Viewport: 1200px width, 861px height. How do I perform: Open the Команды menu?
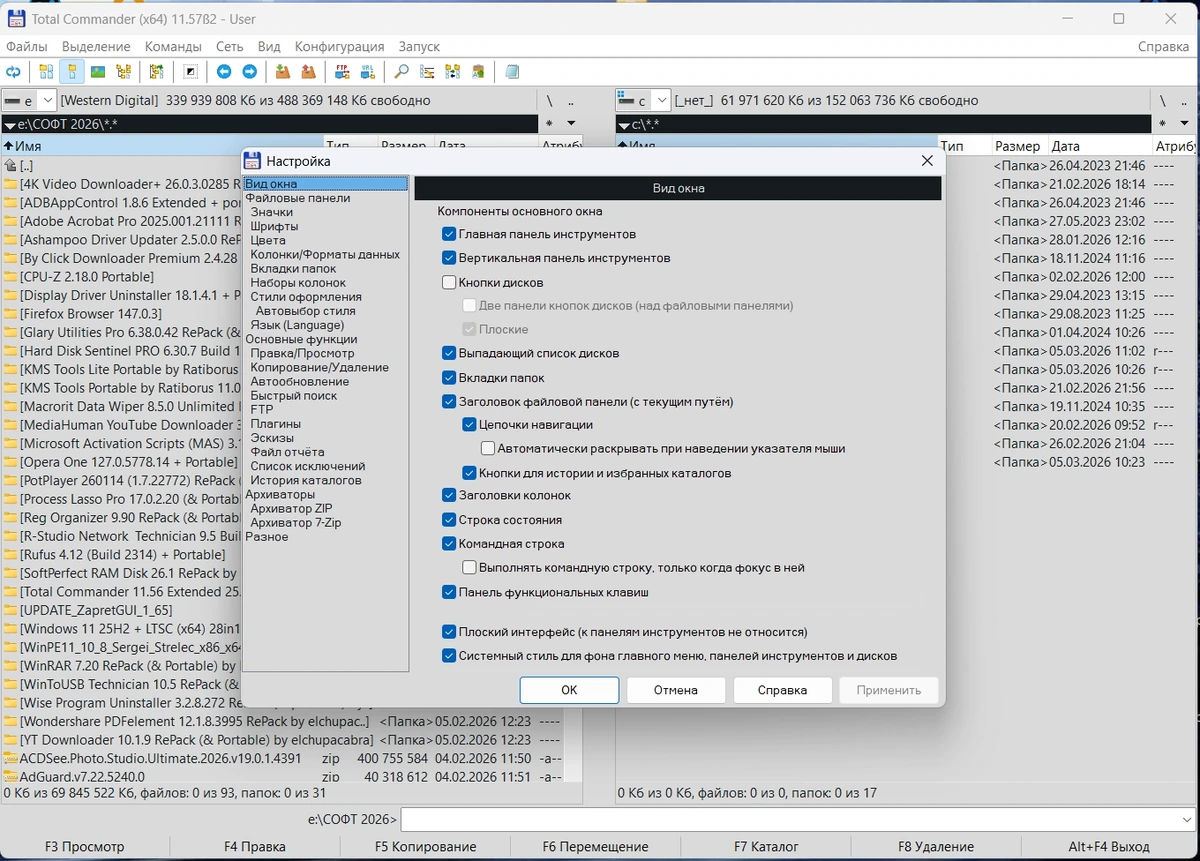[173, 46]
